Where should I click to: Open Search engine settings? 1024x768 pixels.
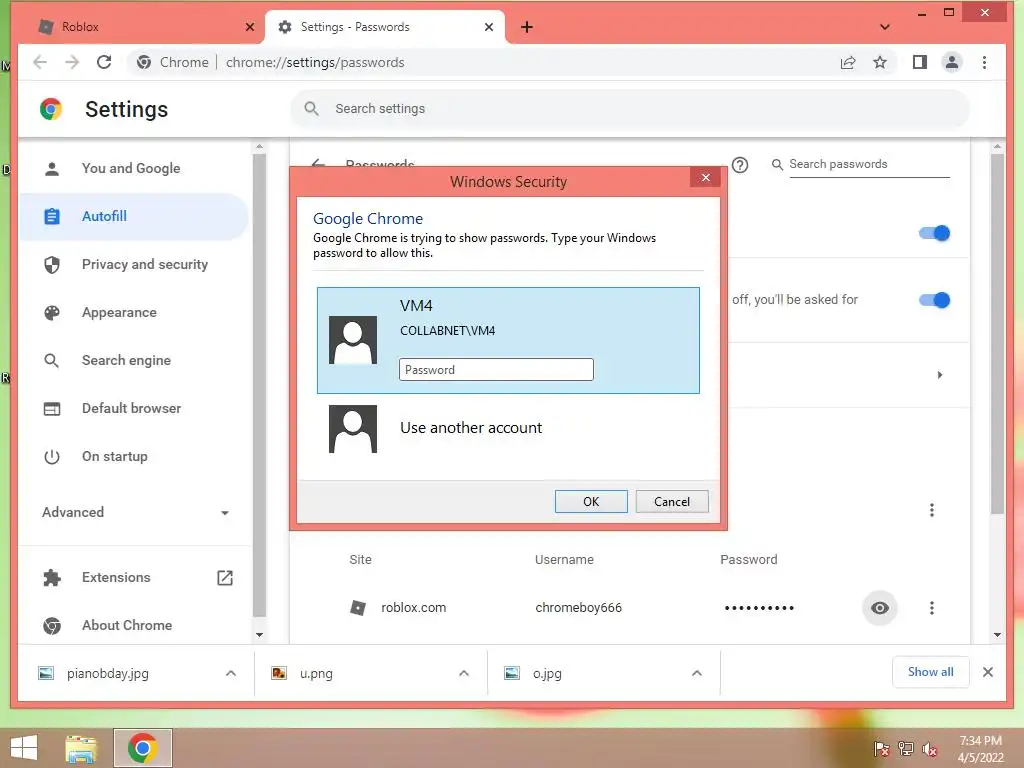(x=134, y=360)
